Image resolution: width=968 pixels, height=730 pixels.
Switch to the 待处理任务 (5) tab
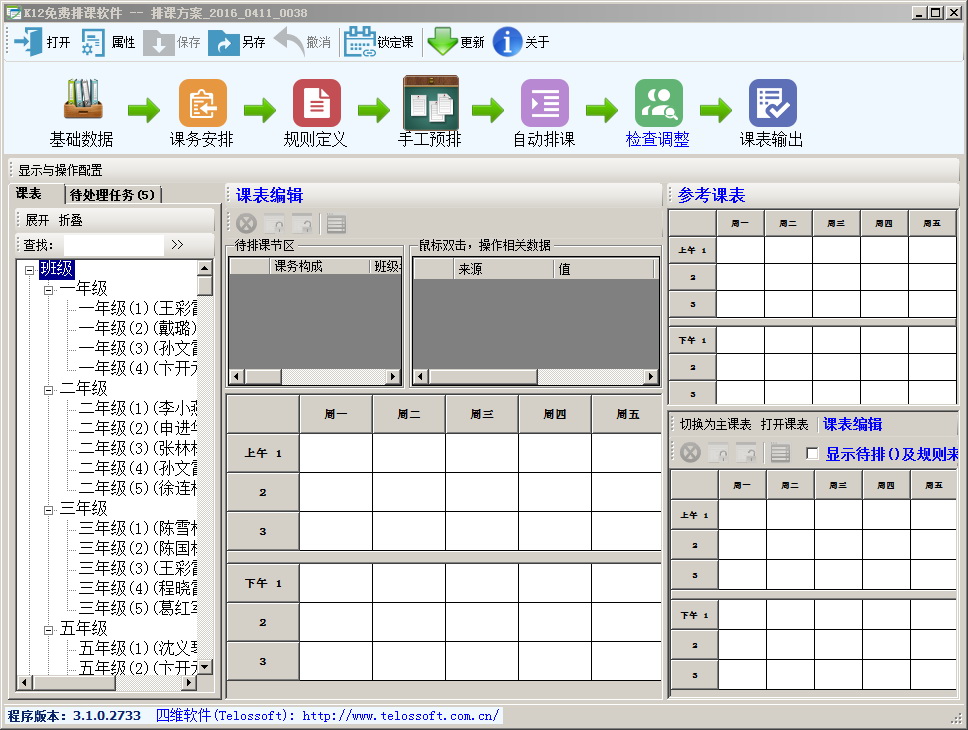[x=112, y=195]
